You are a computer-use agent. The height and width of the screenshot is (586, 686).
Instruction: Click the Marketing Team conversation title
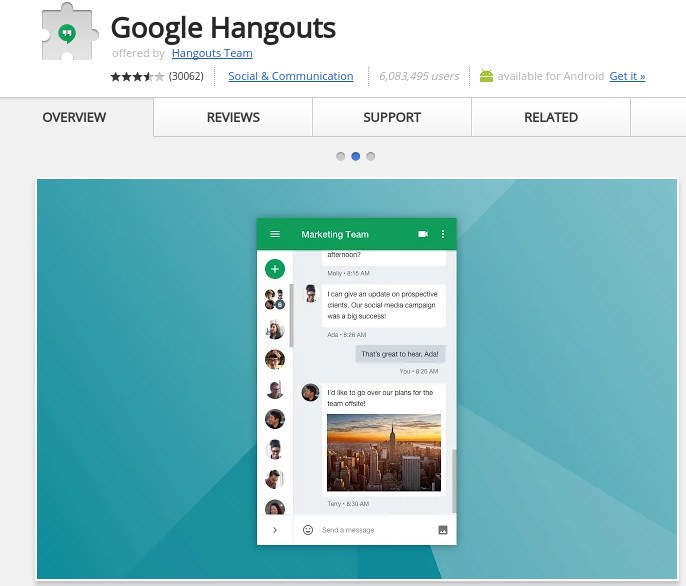[x=335, y=235]
